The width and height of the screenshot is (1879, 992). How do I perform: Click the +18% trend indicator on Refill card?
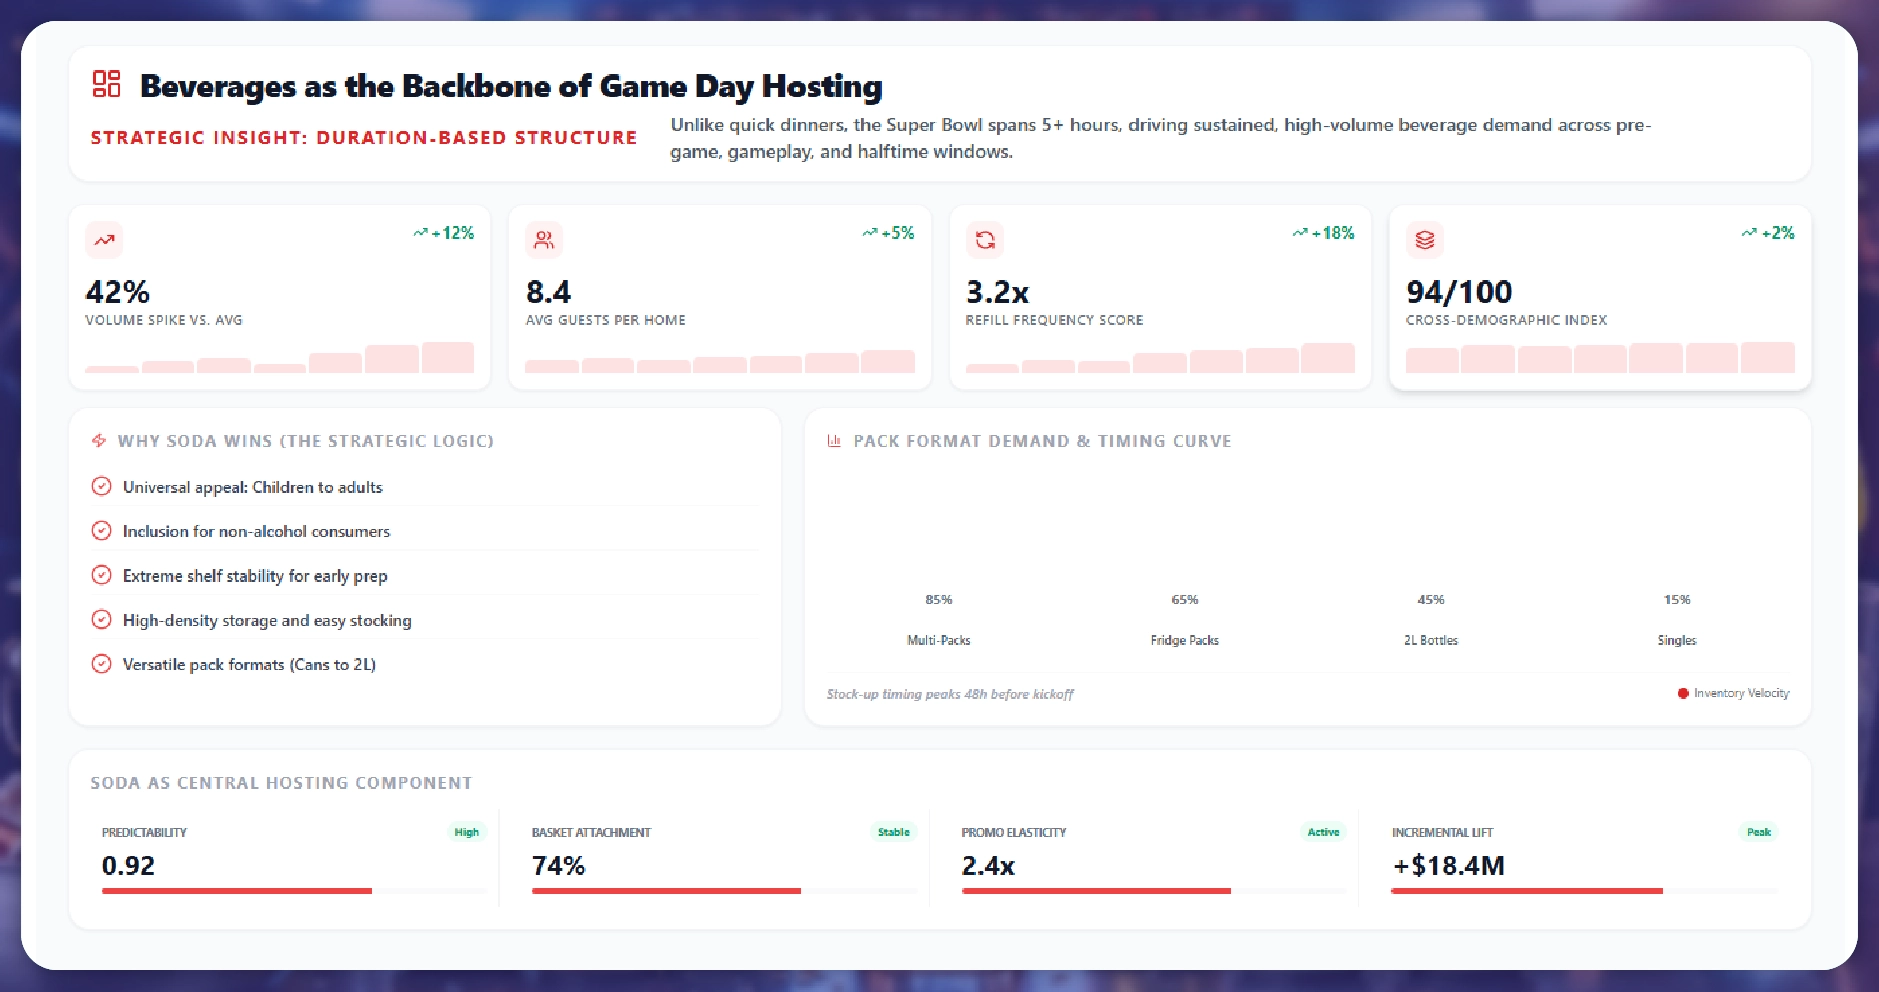[x=1323, y=233]
